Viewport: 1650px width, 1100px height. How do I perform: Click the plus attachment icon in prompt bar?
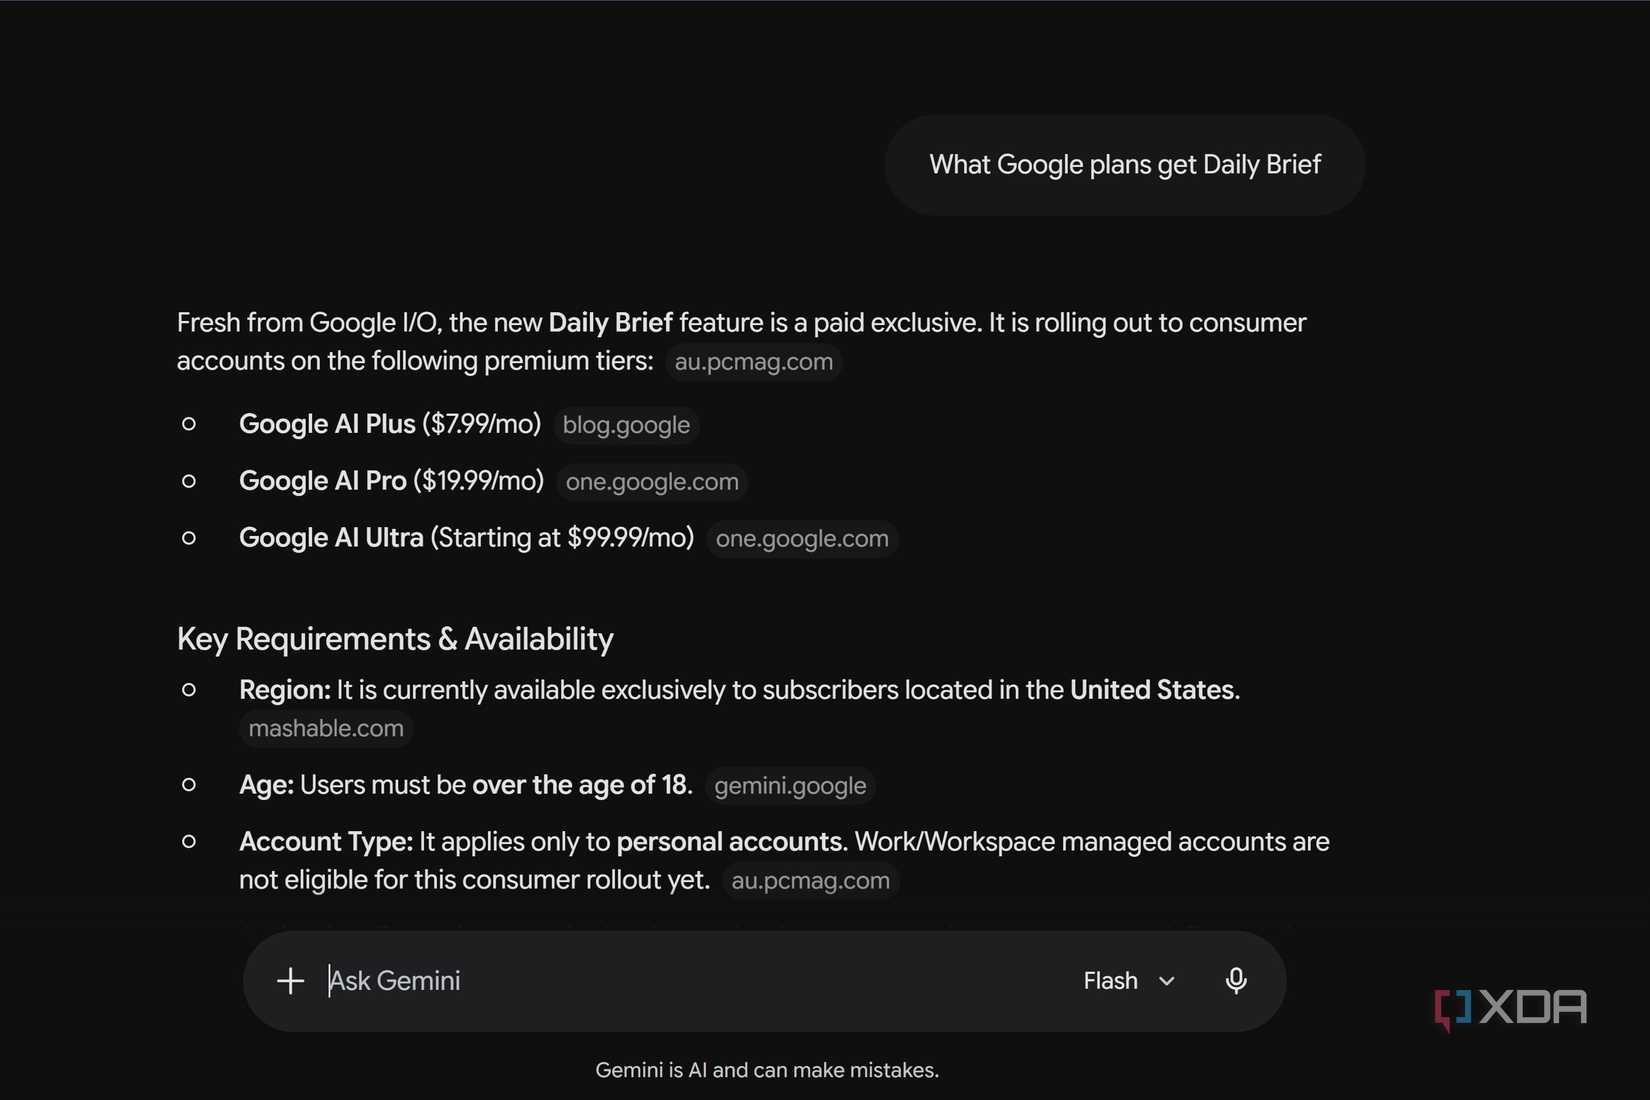click(x=290, y=981)
